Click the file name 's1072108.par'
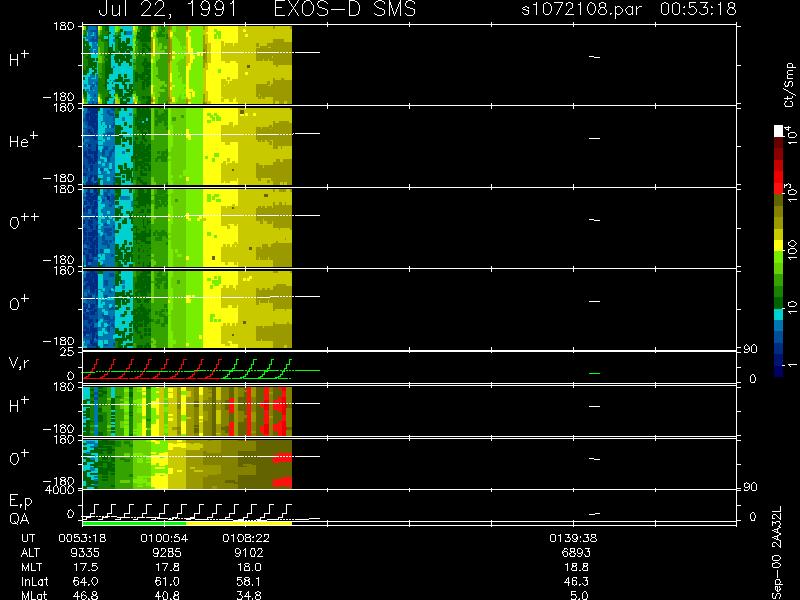800x600 pixels. pos(581,9)
